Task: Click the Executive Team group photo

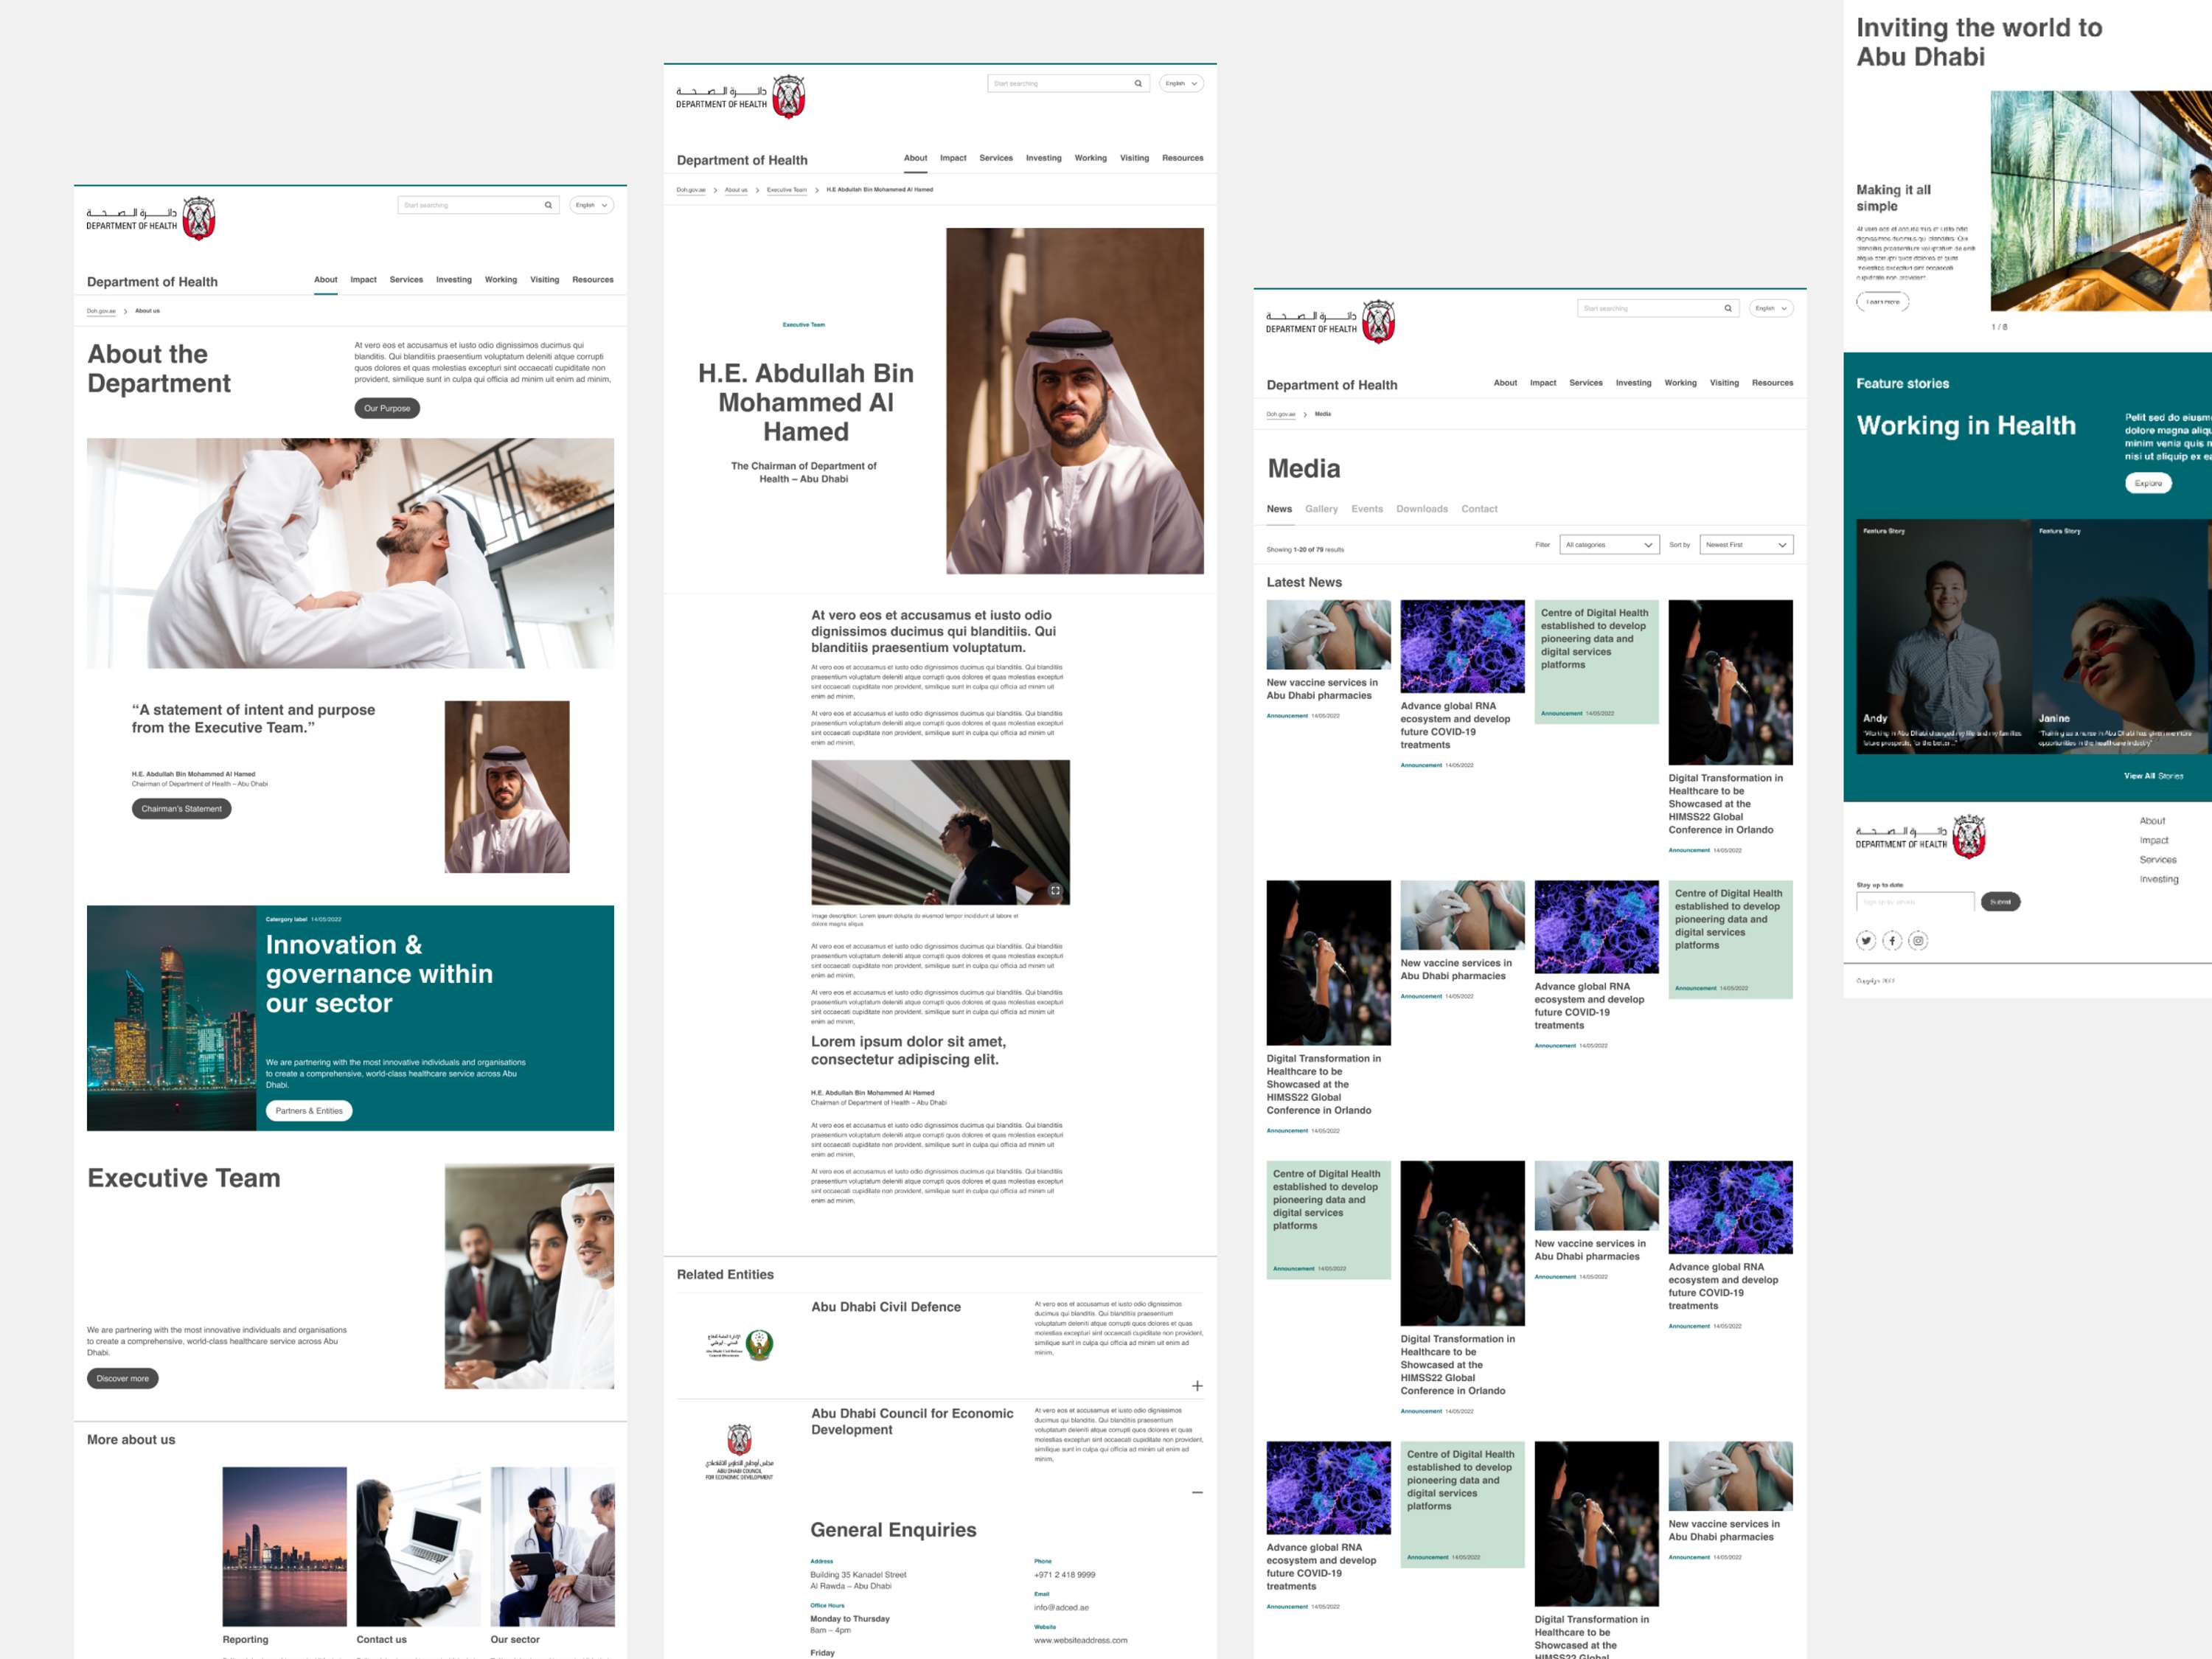Action: point(529,1276)
